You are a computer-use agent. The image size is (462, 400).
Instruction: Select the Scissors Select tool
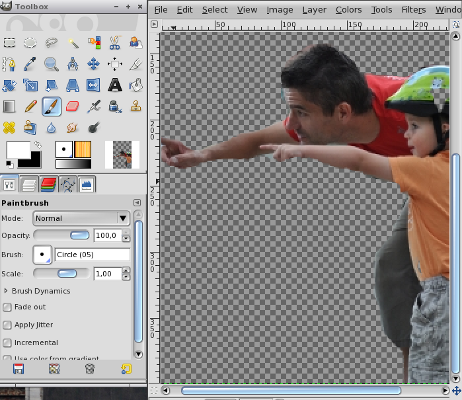[115, 42]
